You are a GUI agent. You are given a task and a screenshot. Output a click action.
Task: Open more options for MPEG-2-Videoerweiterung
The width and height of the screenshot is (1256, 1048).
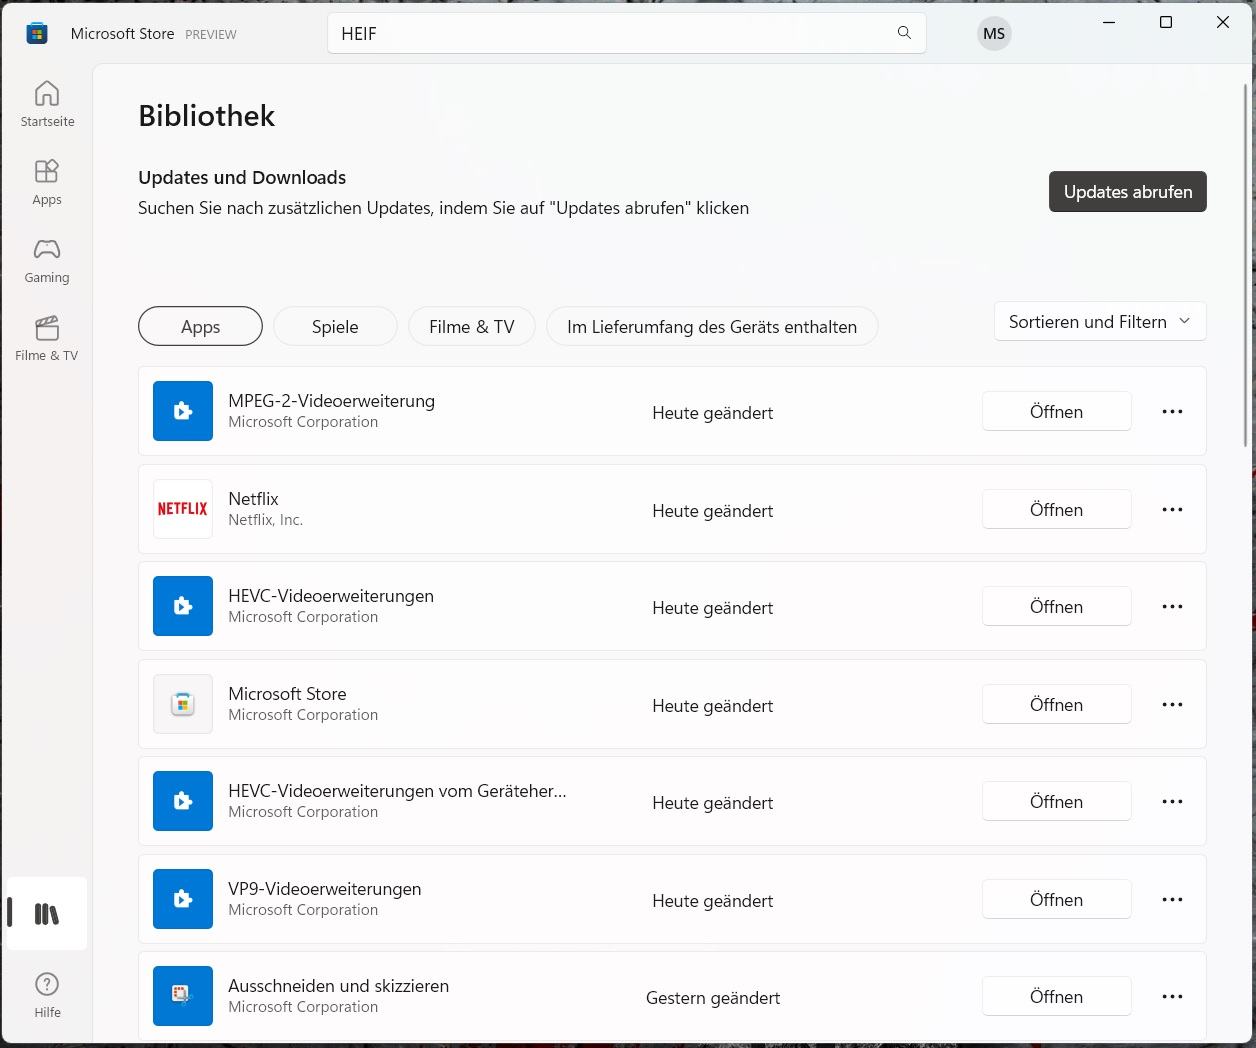[1172, 411]
